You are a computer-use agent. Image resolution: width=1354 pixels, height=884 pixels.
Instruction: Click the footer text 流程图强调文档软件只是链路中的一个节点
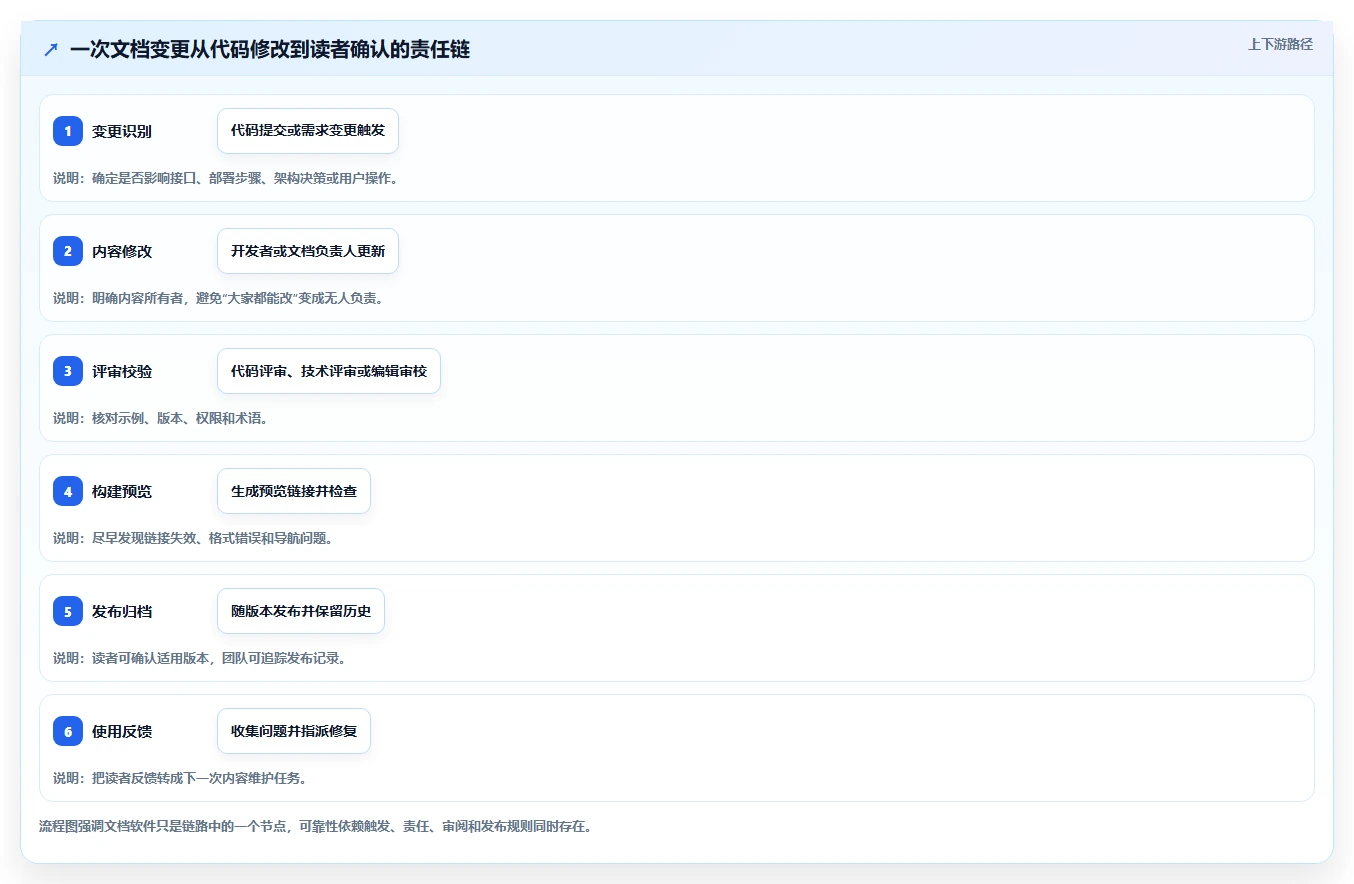315,827
